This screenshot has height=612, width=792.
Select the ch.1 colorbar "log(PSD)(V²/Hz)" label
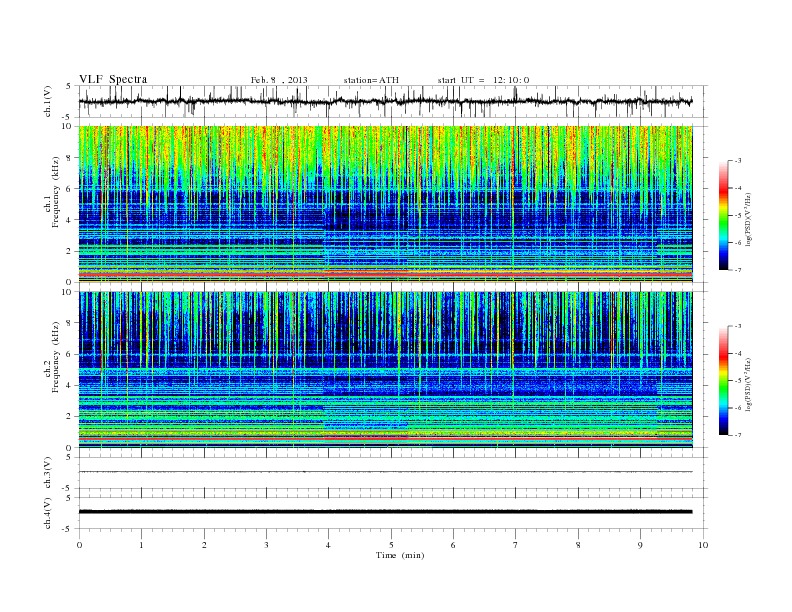[748, 219]
